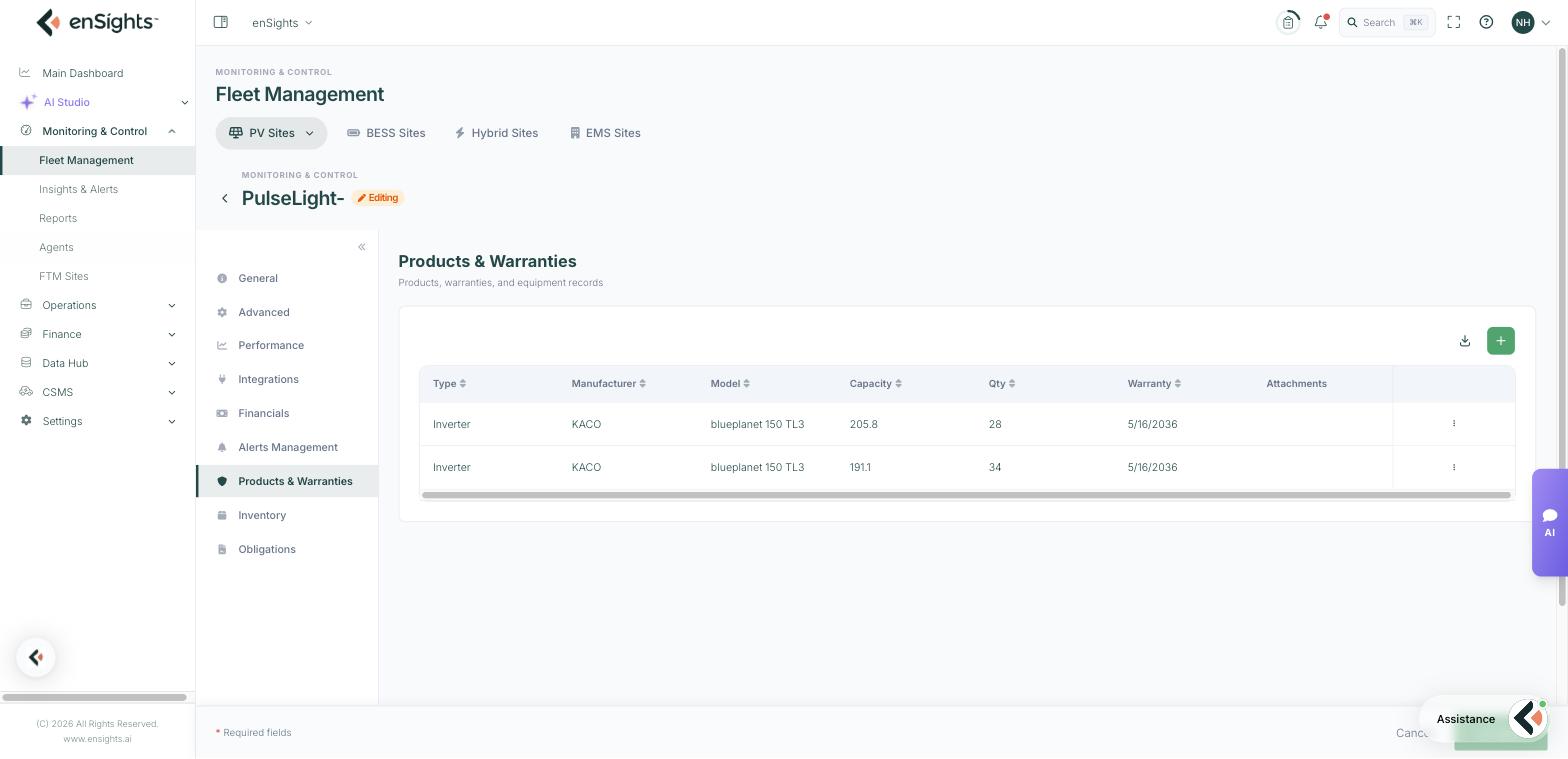Select Fleet Management in sidebar
Screen dimensions: 1568x759
[97, 160]
